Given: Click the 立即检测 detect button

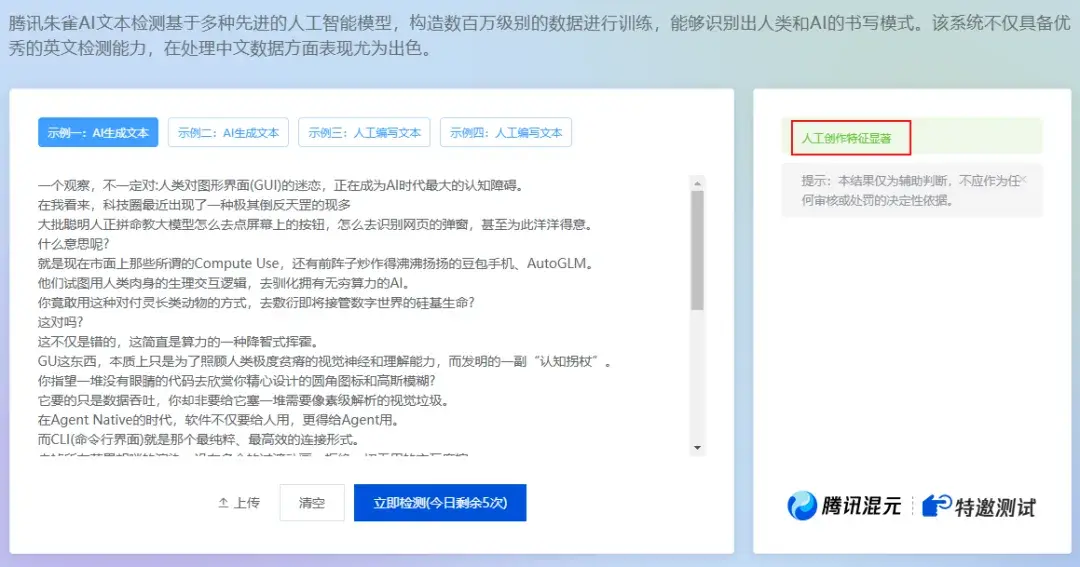Looking at the screenshot, I should click(440, 503).
